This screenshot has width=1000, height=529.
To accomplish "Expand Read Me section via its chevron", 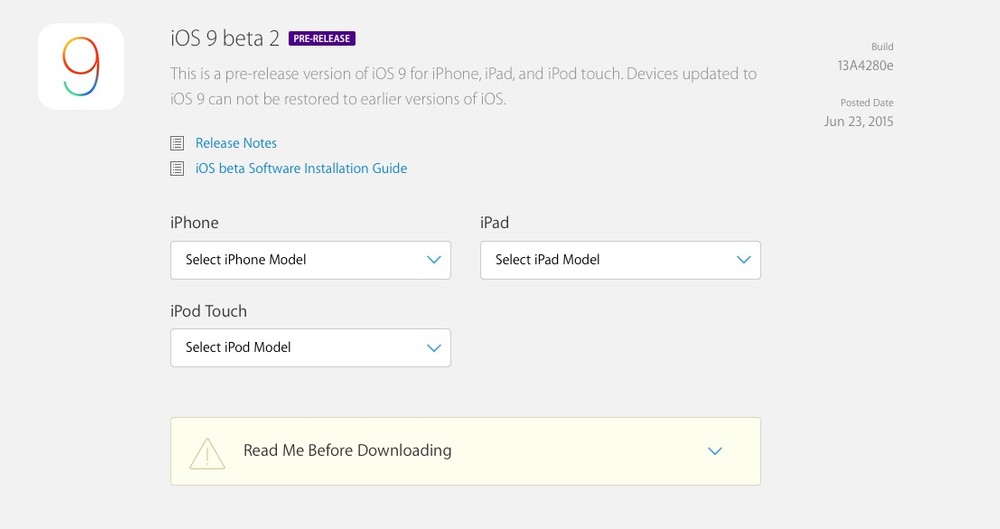I will pyautogui.click(x=715, y=451).
